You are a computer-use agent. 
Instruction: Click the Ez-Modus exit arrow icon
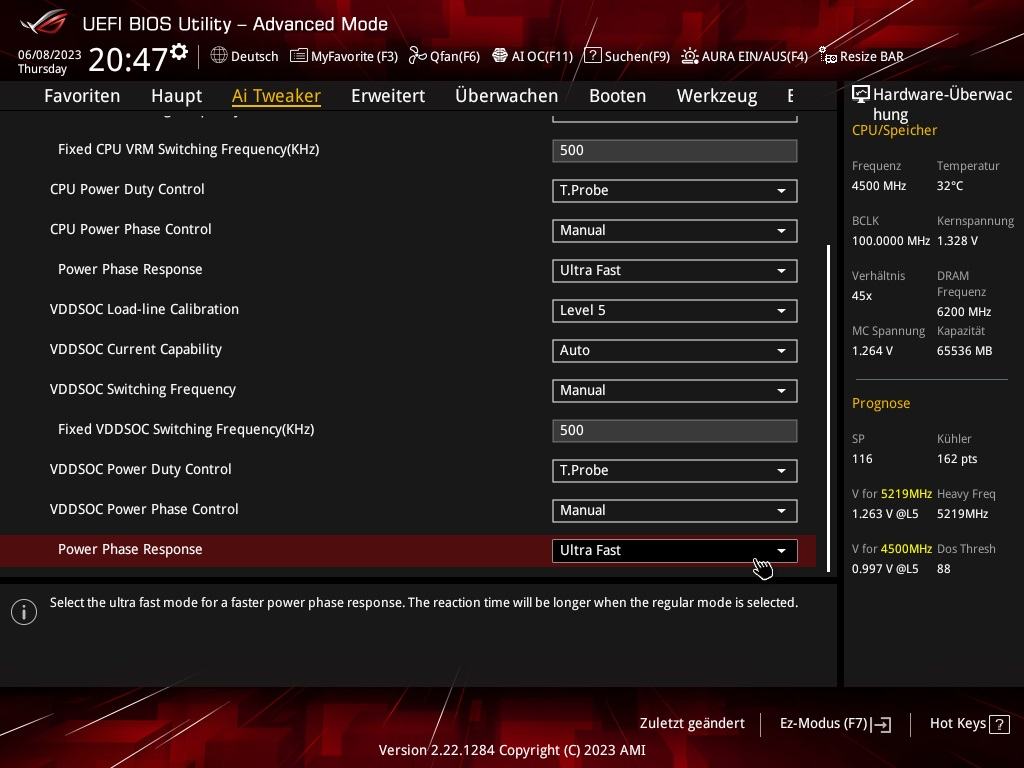(881, 724)
